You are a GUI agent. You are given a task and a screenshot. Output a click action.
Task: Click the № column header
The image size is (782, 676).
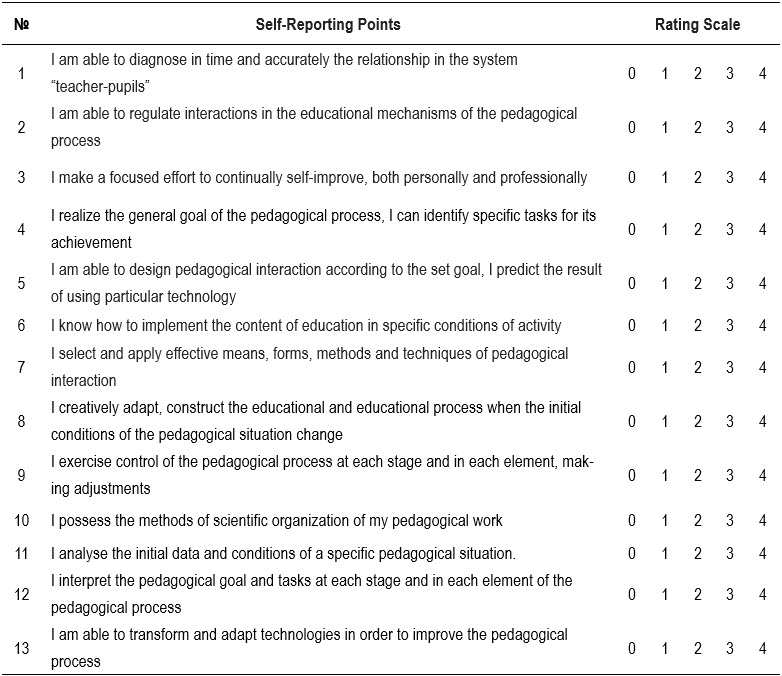click(21, 24)
